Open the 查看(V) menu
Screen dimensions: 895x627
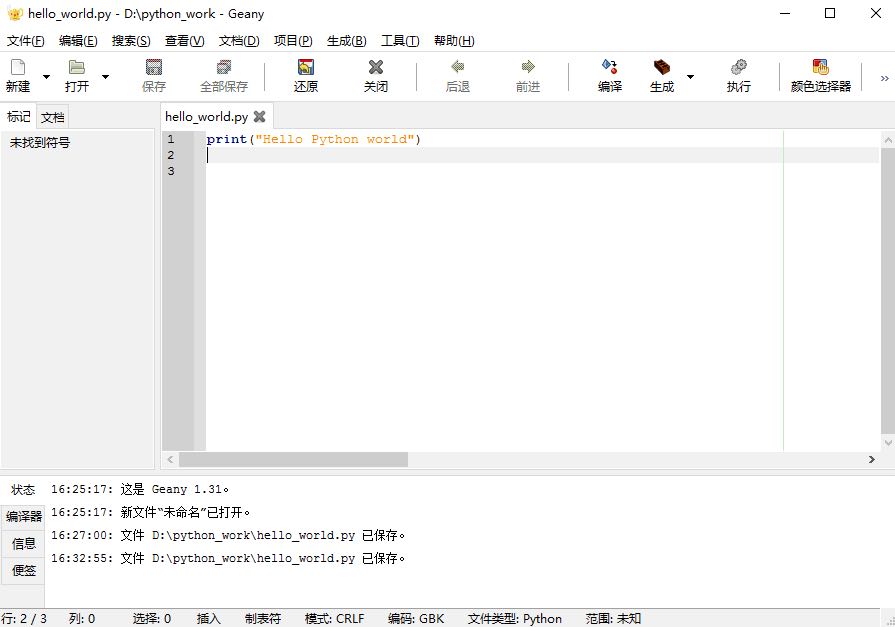click(x=184, y=41)
